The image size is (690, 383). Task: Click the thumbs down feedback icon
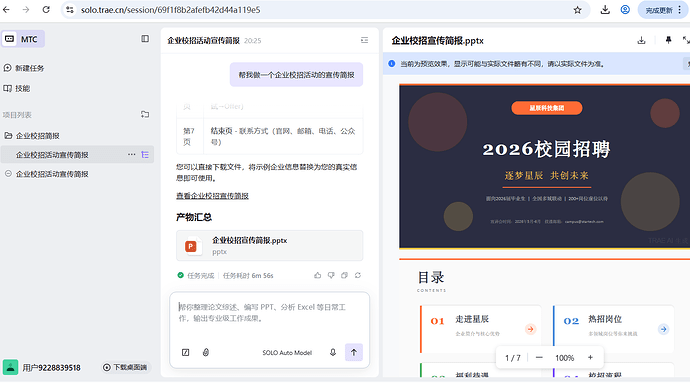coord(331,275)
